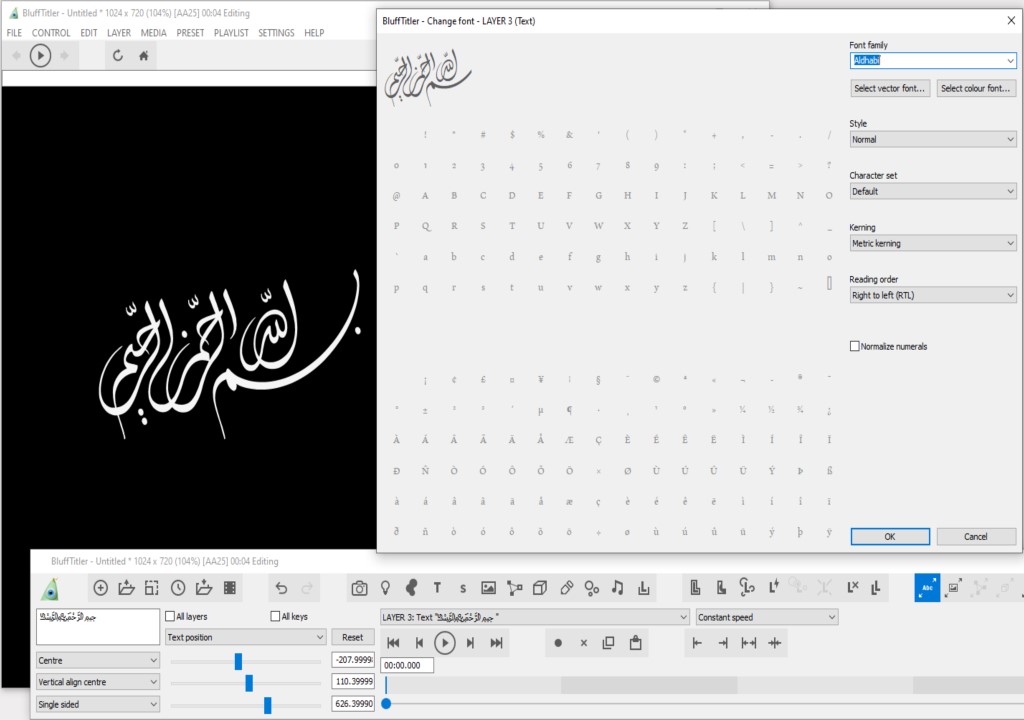Open the Constant speed dropdown
Screen dimensions: 1024x720
tap(767, 617)
